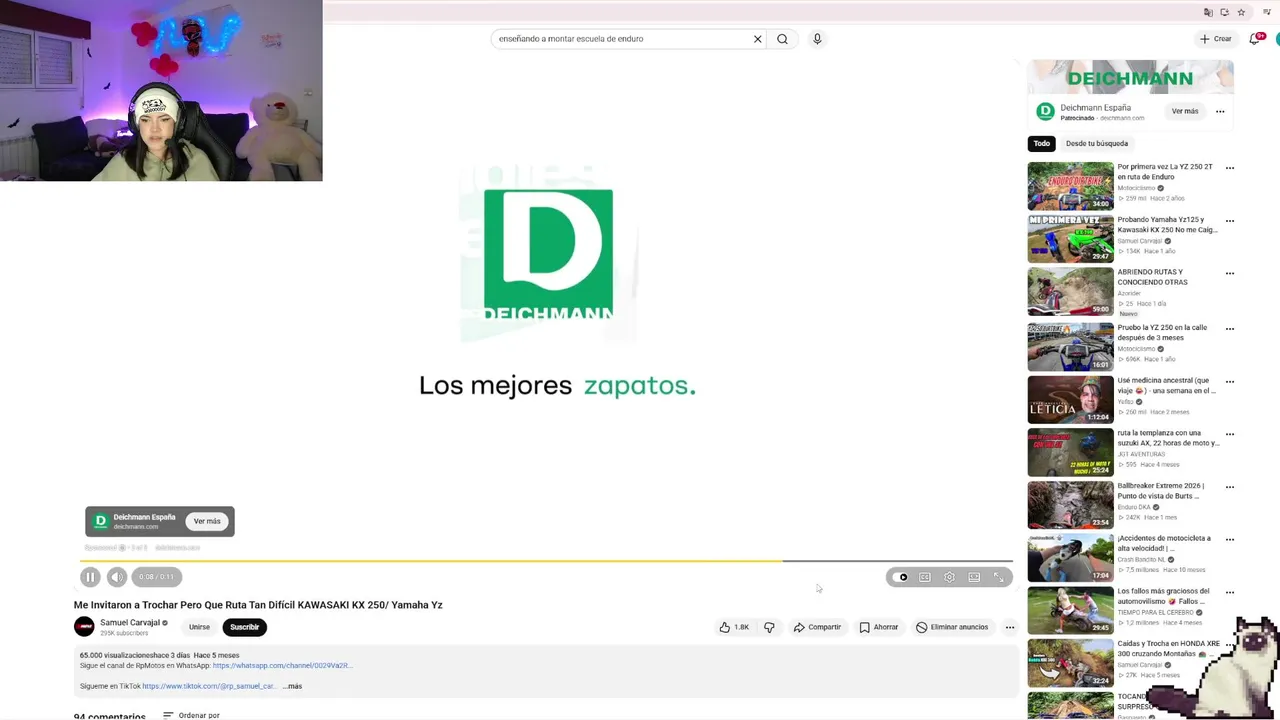Open the player settings gear
The width and height of the screenshot is (1280, 720).
tap(949, 577)
